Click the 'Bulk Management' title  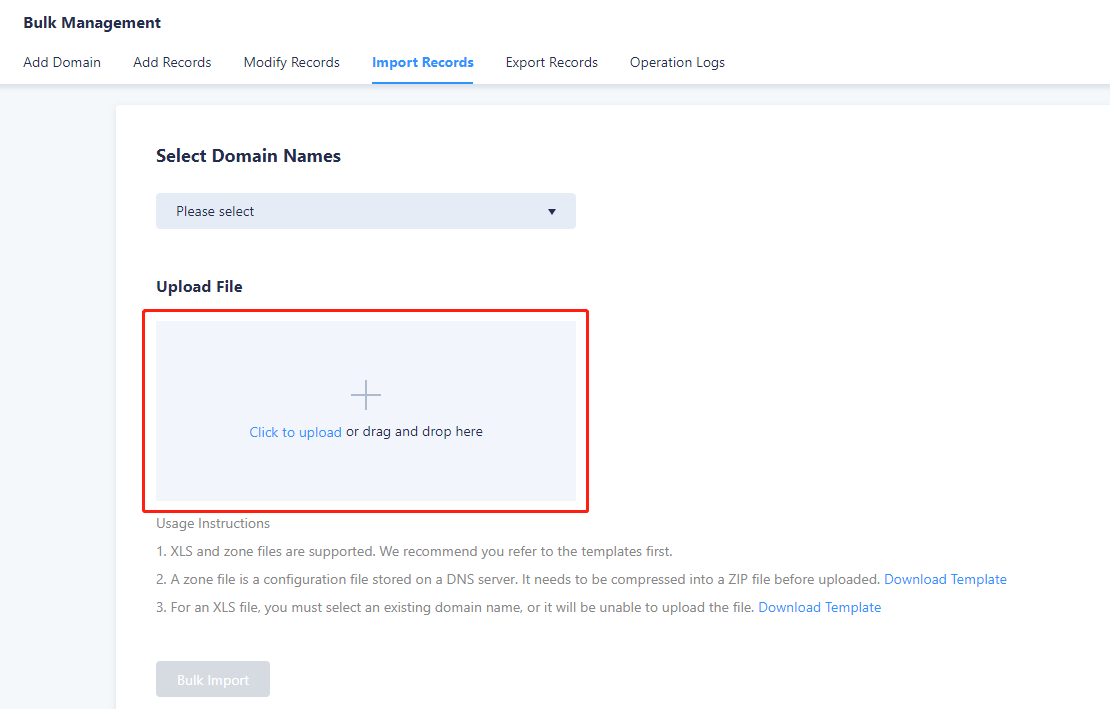tap(92, 23)
